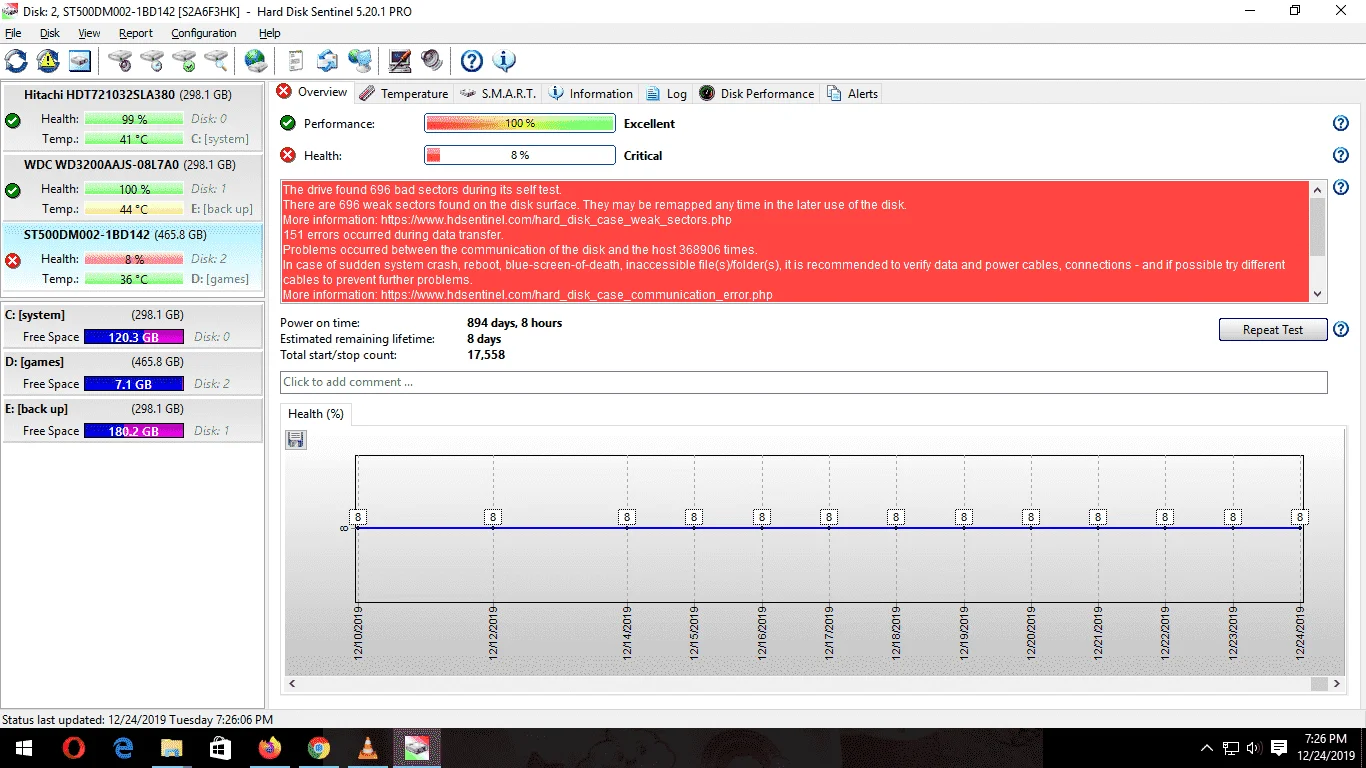Select the E: [back up] partition entry

click(133, 420)
